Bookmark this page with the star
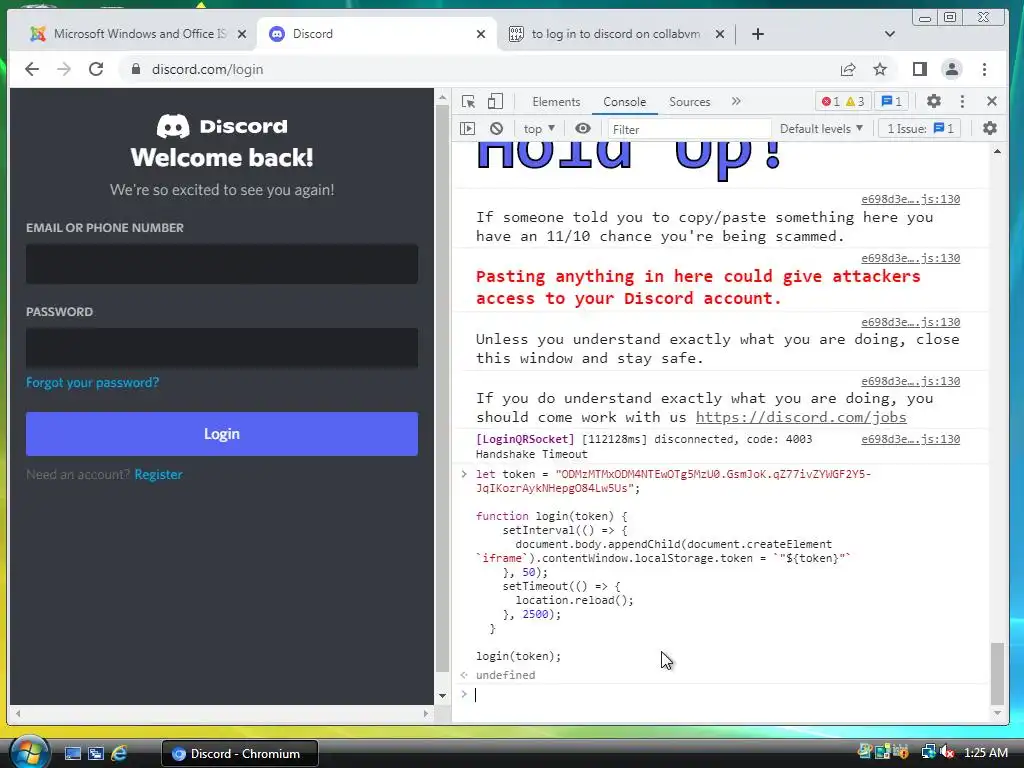The height and width of the screenshot is (768, 1024). [880, 69]
